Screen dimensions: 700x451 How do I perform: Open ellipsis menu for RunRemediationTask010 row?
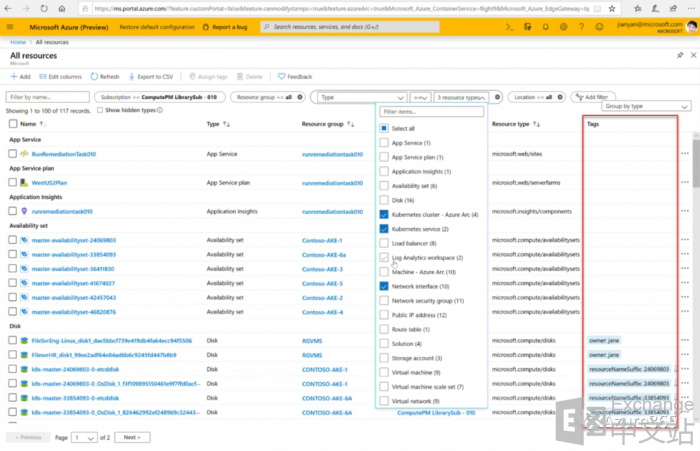(x=685, y=154)
